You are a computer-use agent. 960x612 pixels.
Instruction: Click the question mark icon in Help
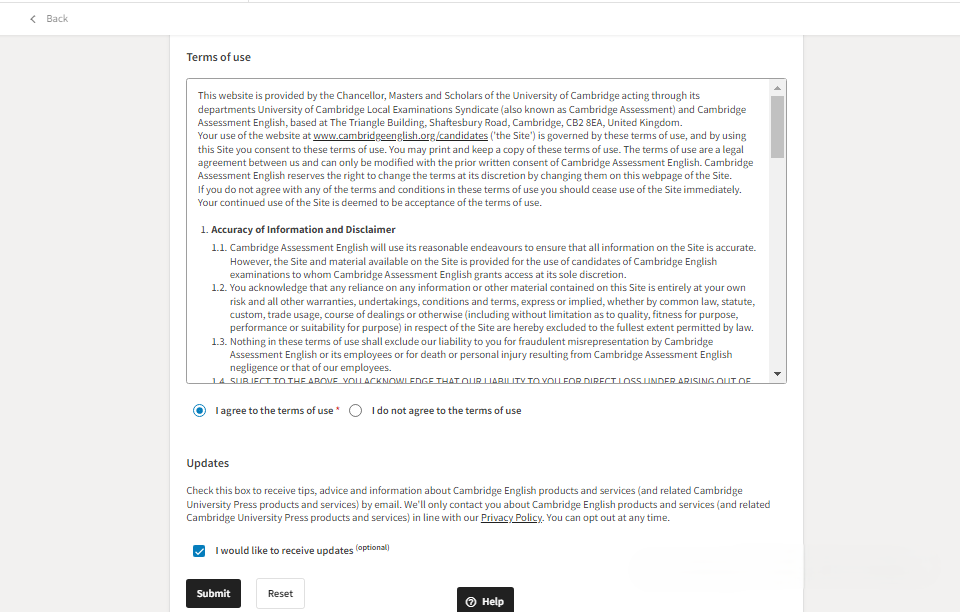click(471, 601)
